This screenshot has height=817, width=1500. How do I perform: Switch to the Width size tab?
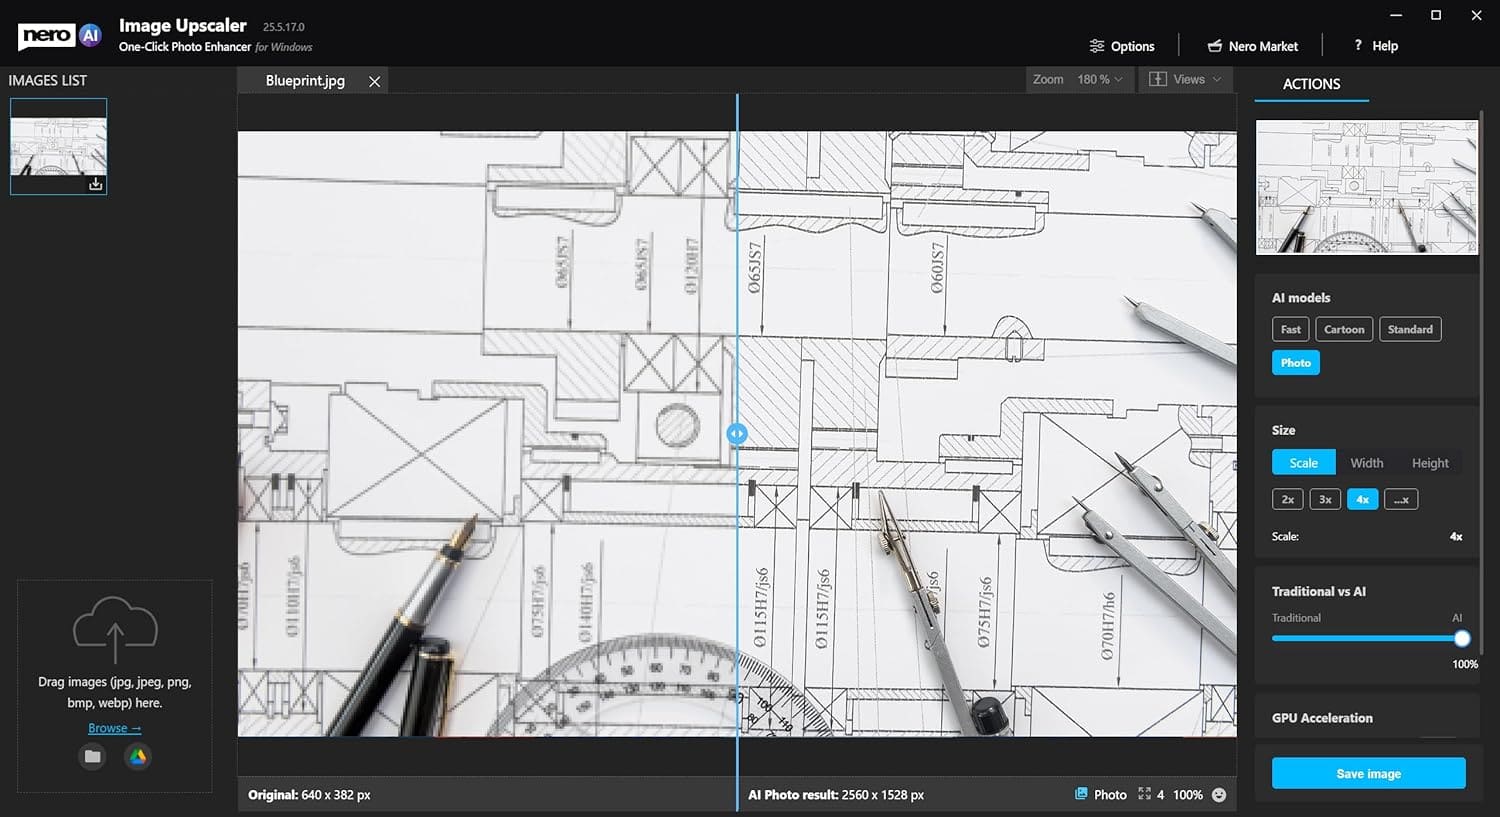point(1366,463)
